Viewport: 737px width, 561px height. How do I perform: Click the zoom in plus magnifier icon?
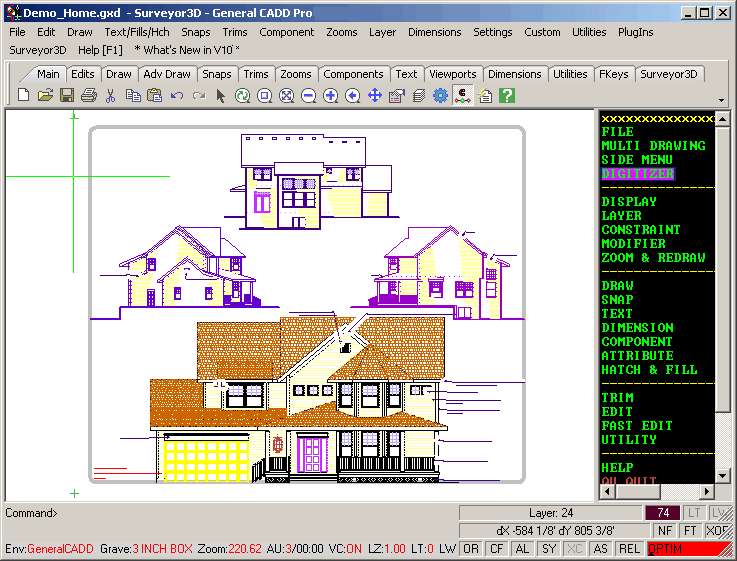330,96
